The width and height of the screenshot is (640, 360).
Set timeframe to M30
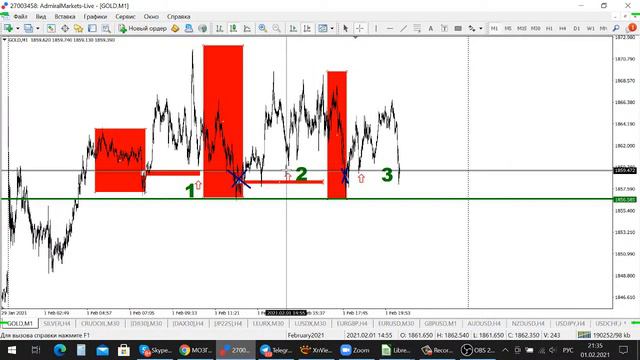coord(536,28)
